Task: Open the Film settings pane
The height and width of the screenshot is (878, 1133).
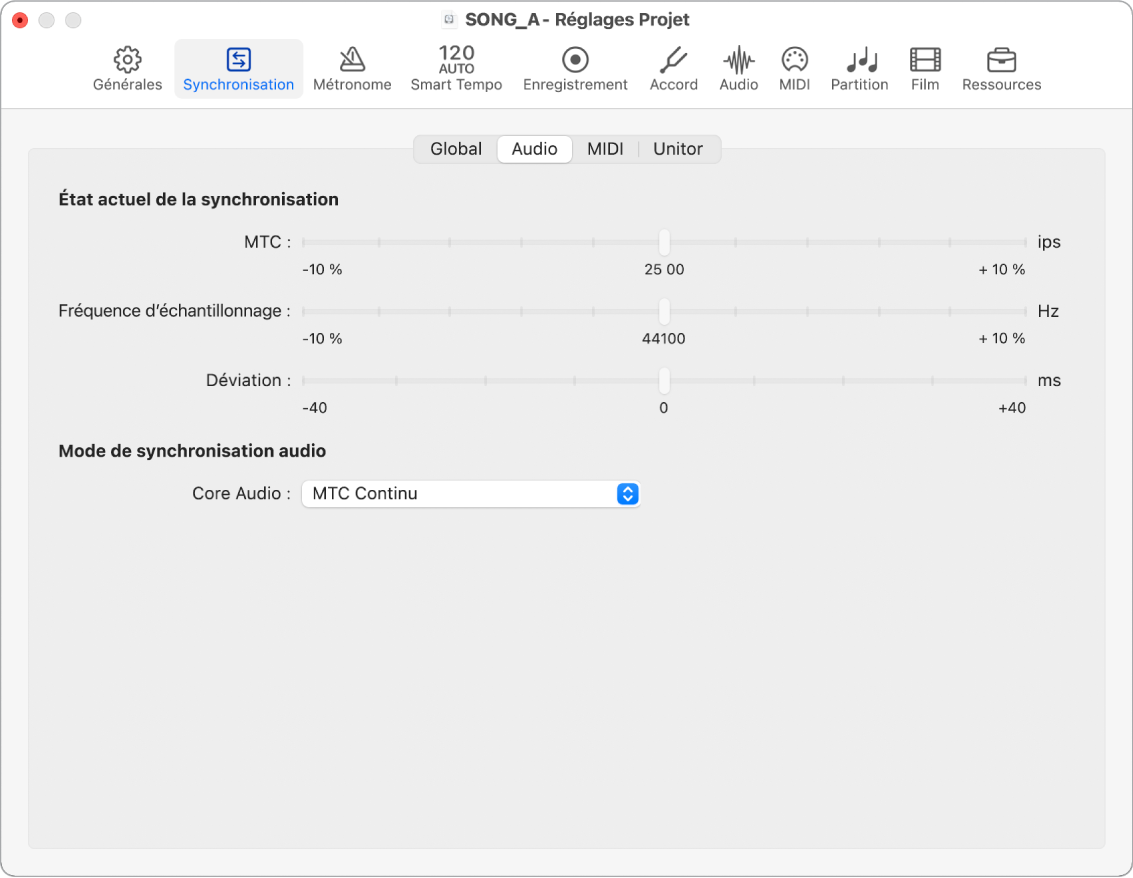Action: click(925, 61)
